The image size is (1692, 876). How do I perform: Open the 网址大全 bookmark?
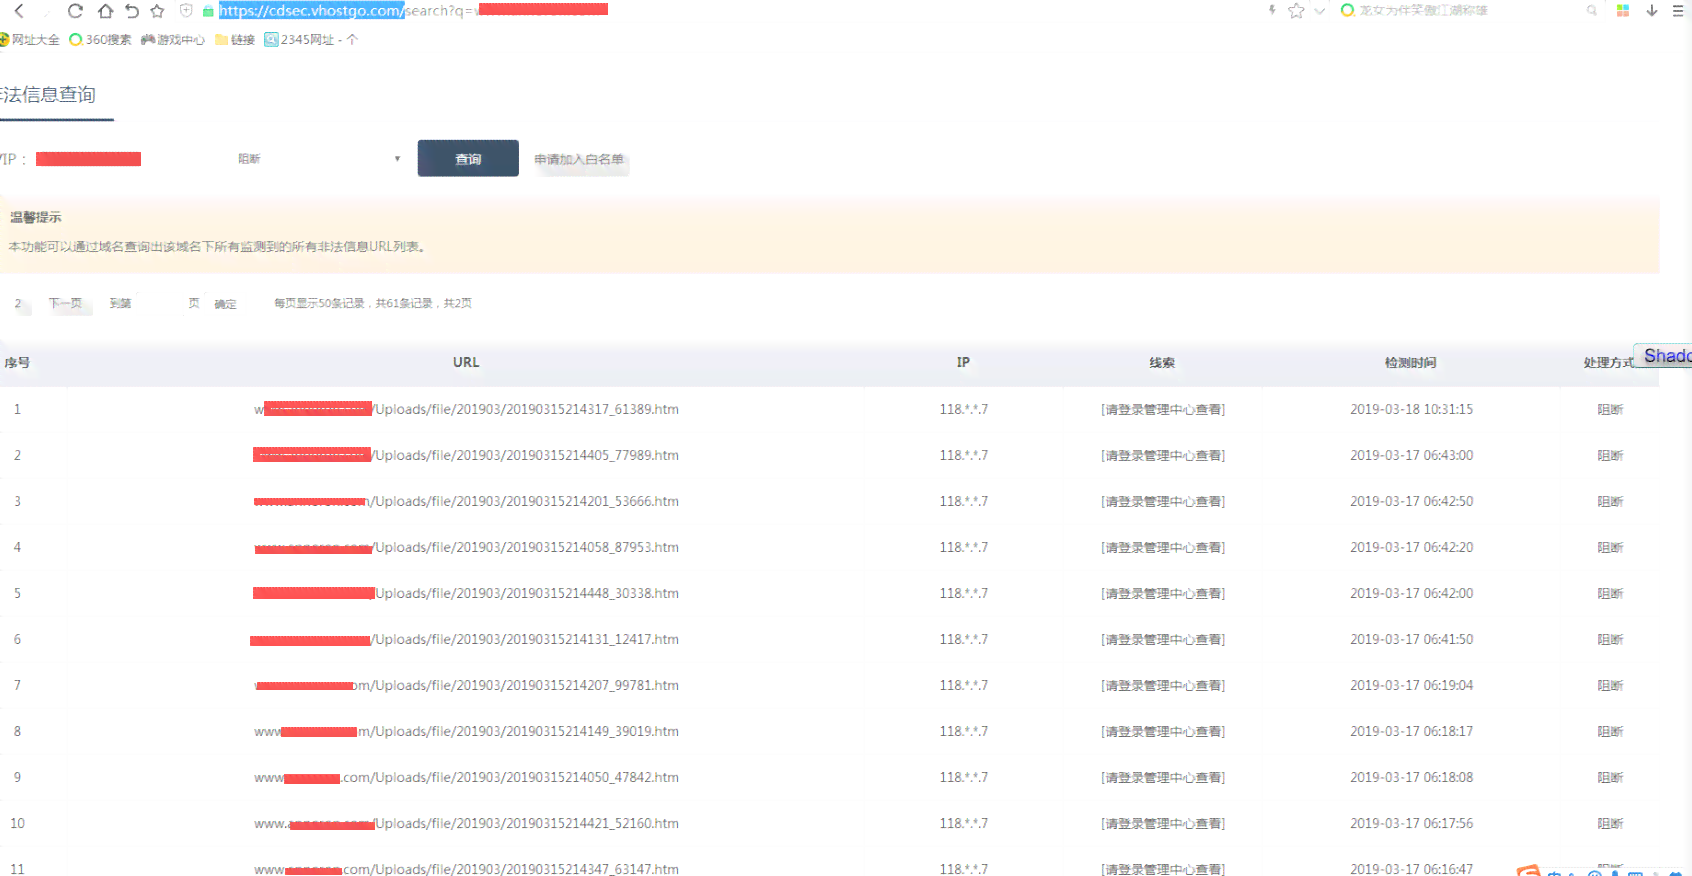pyautogui.click(x=30, y=40)
